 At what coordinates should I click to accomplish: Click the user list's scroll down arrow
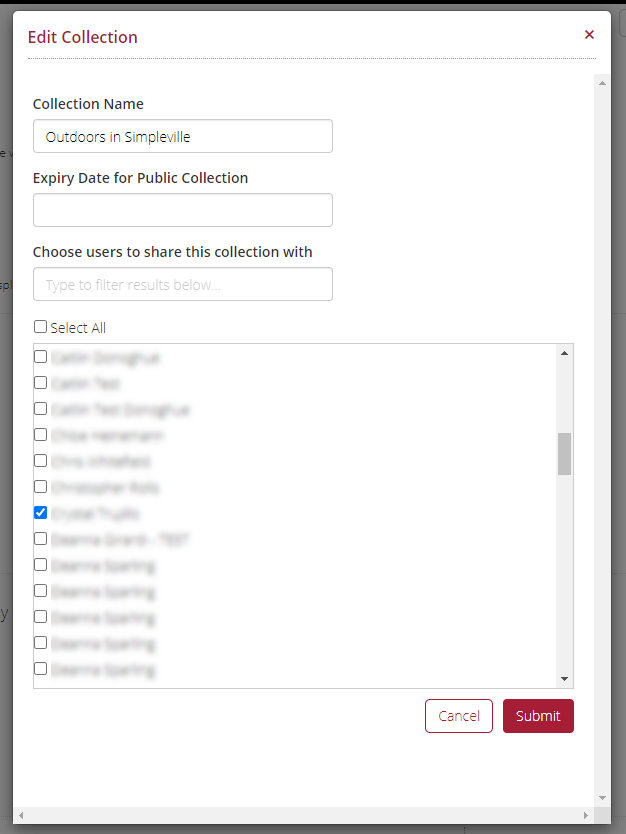pyautogui.click(x=564, y=679)
